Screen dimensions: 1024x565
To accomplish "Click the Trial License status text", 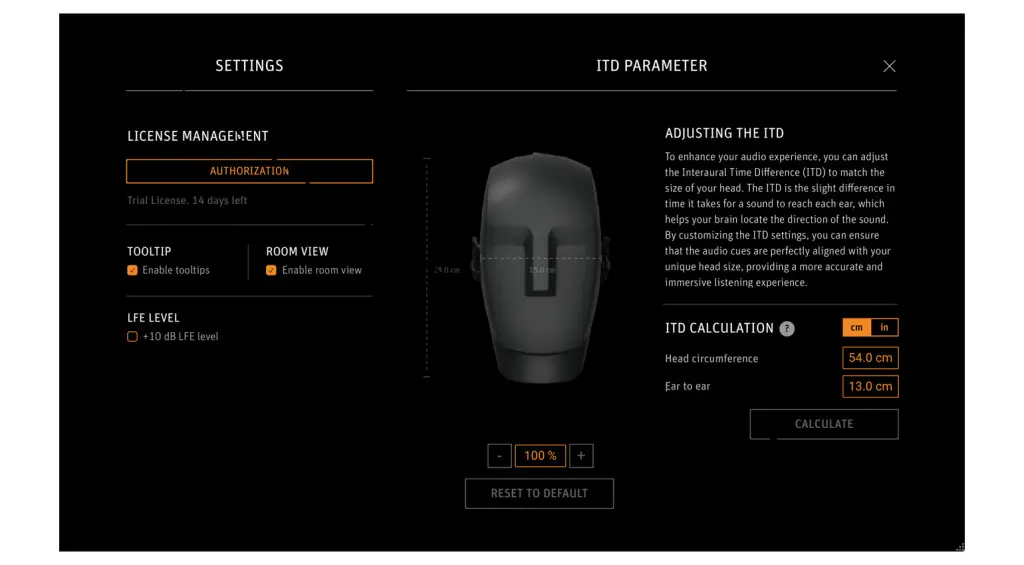I will point(187,201).
